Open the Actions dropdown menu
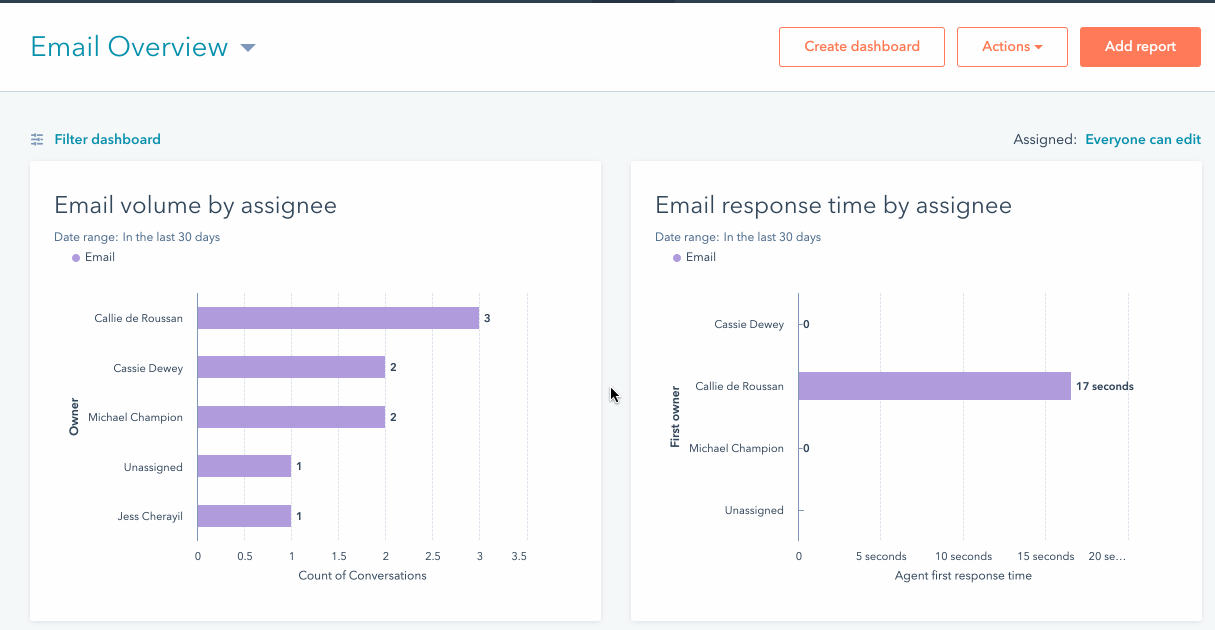 (1012, 47)
